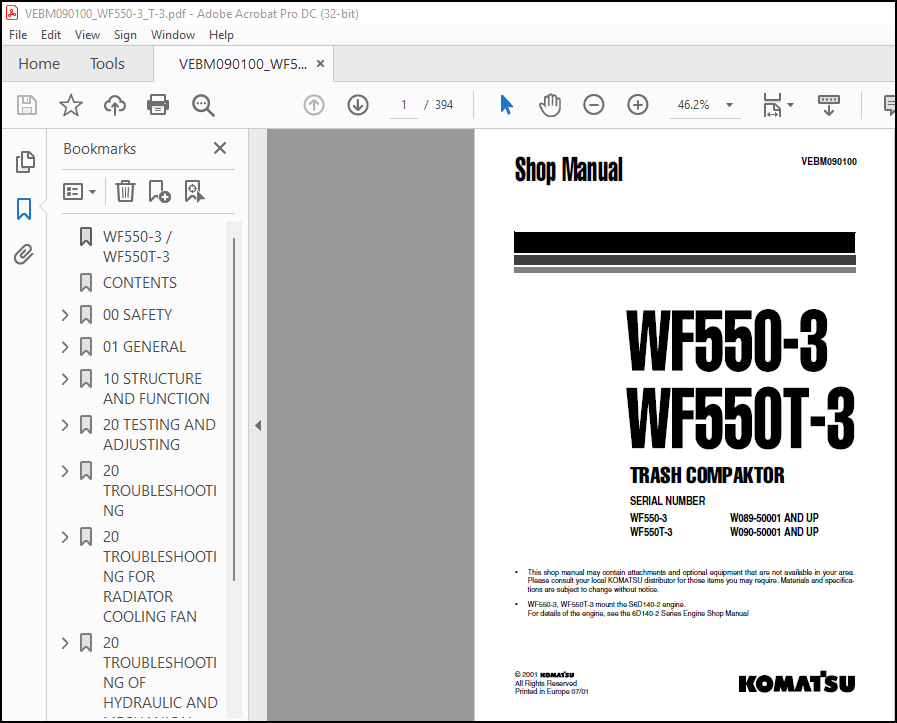Screen dimensions: 897x723
Task: Switch to the Tools tab
Action: click(107, 63)
